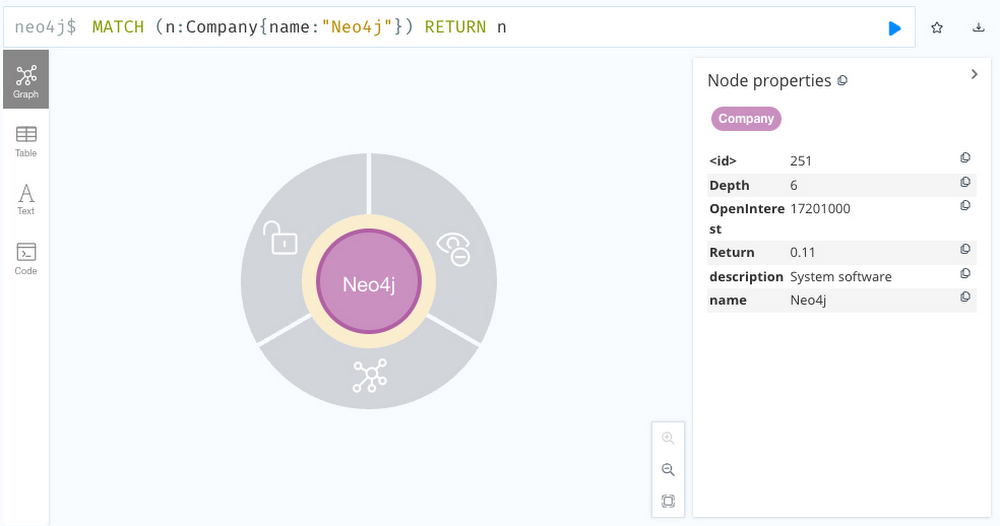Dismiss the Neo4j node with eye icon

[x=453, y=249]
